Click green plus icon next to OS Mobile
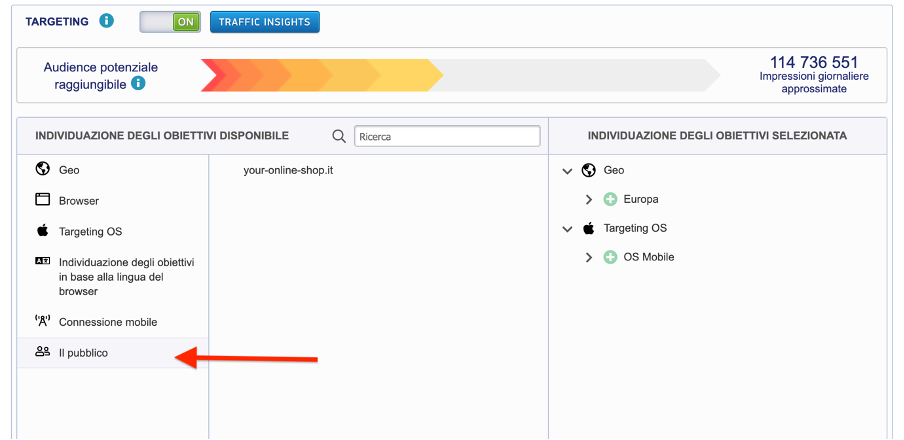 pyautogui.click(x=610, y=257)
